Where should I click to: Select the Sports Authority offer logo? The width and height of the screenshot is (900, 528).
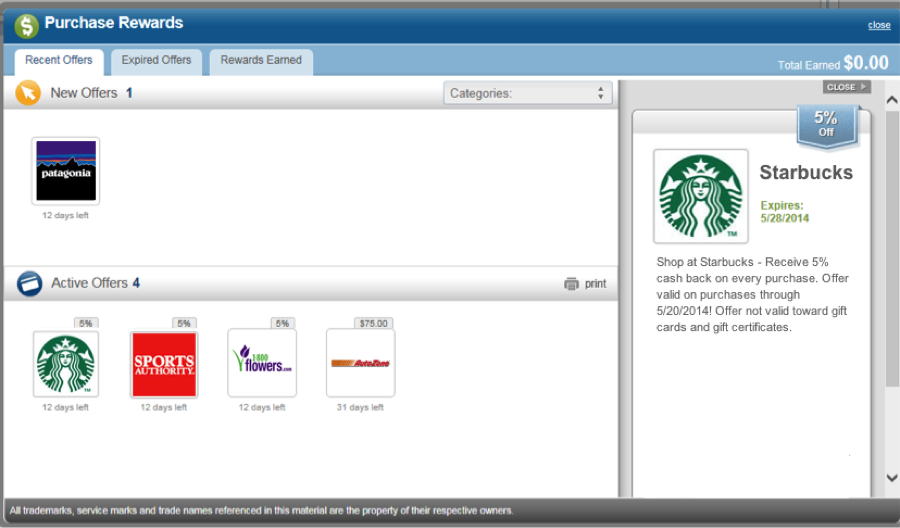coord(164,364)
